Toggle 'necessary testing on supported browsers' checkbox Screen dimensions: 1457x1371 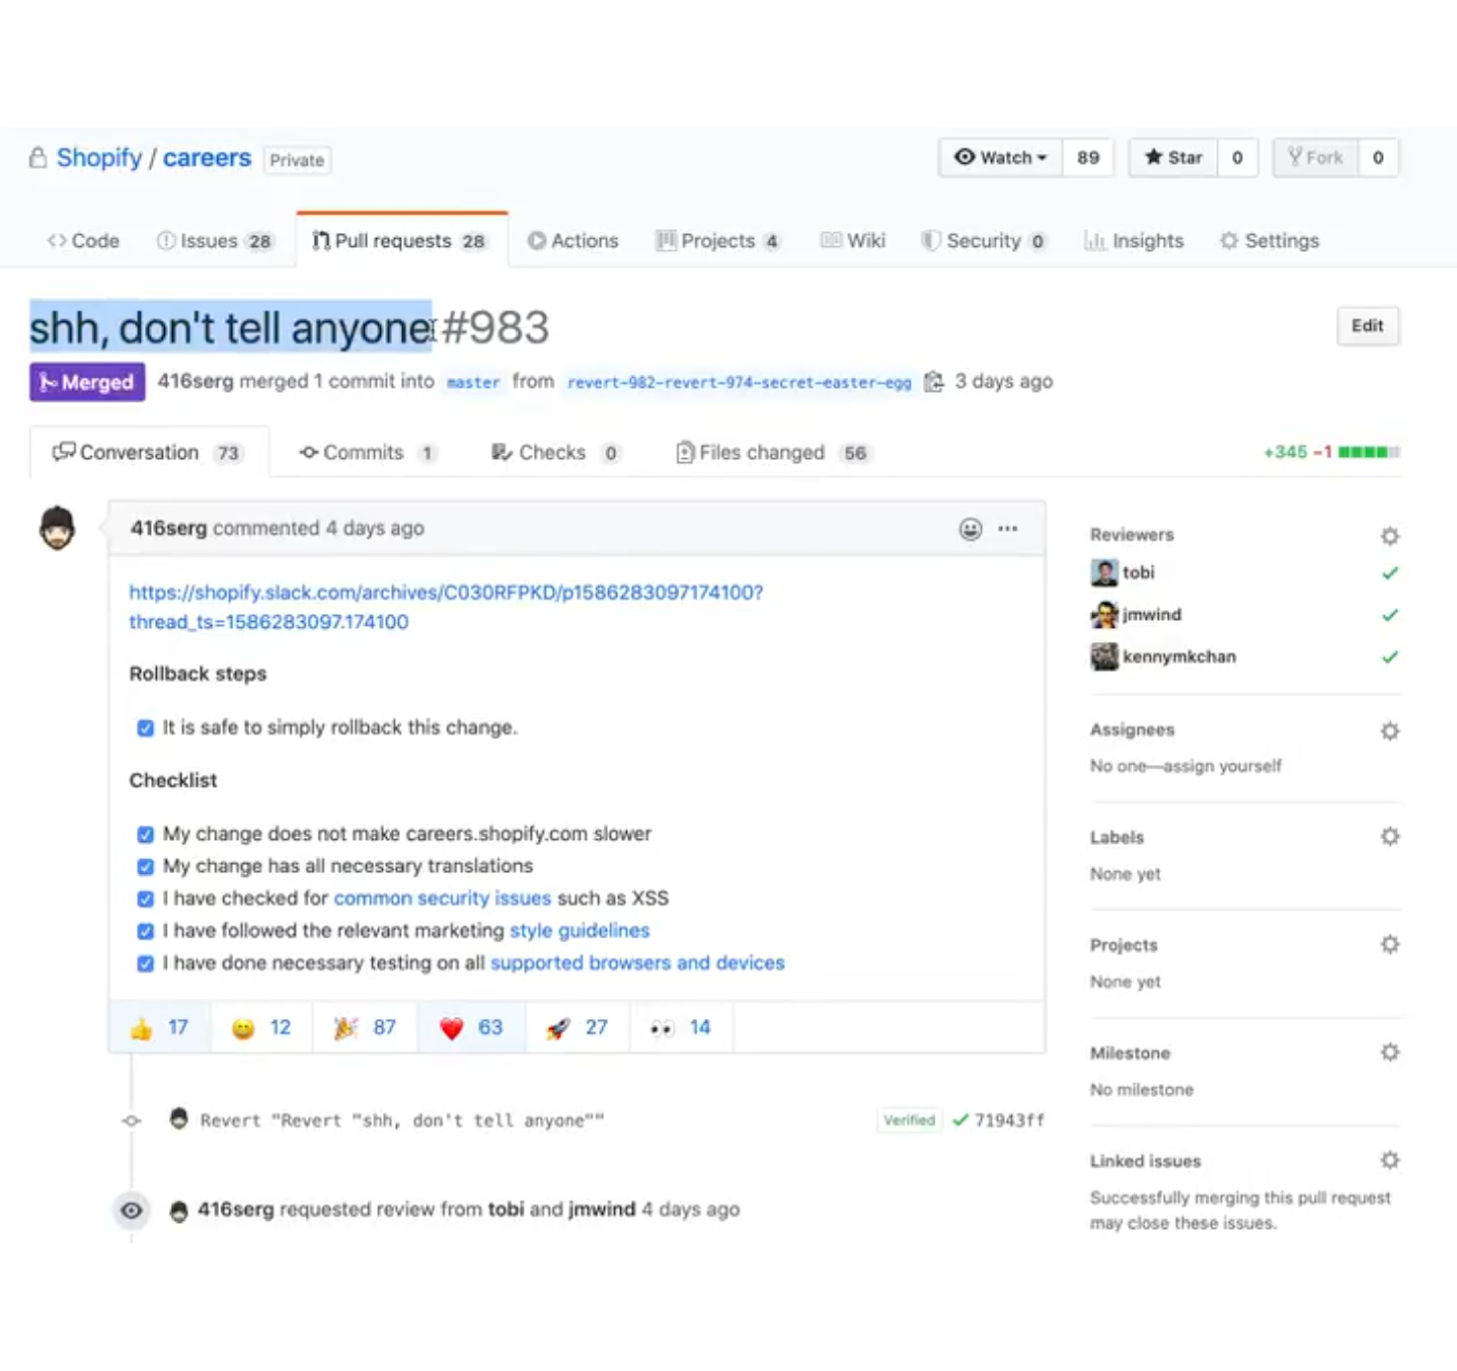(145, 963)
